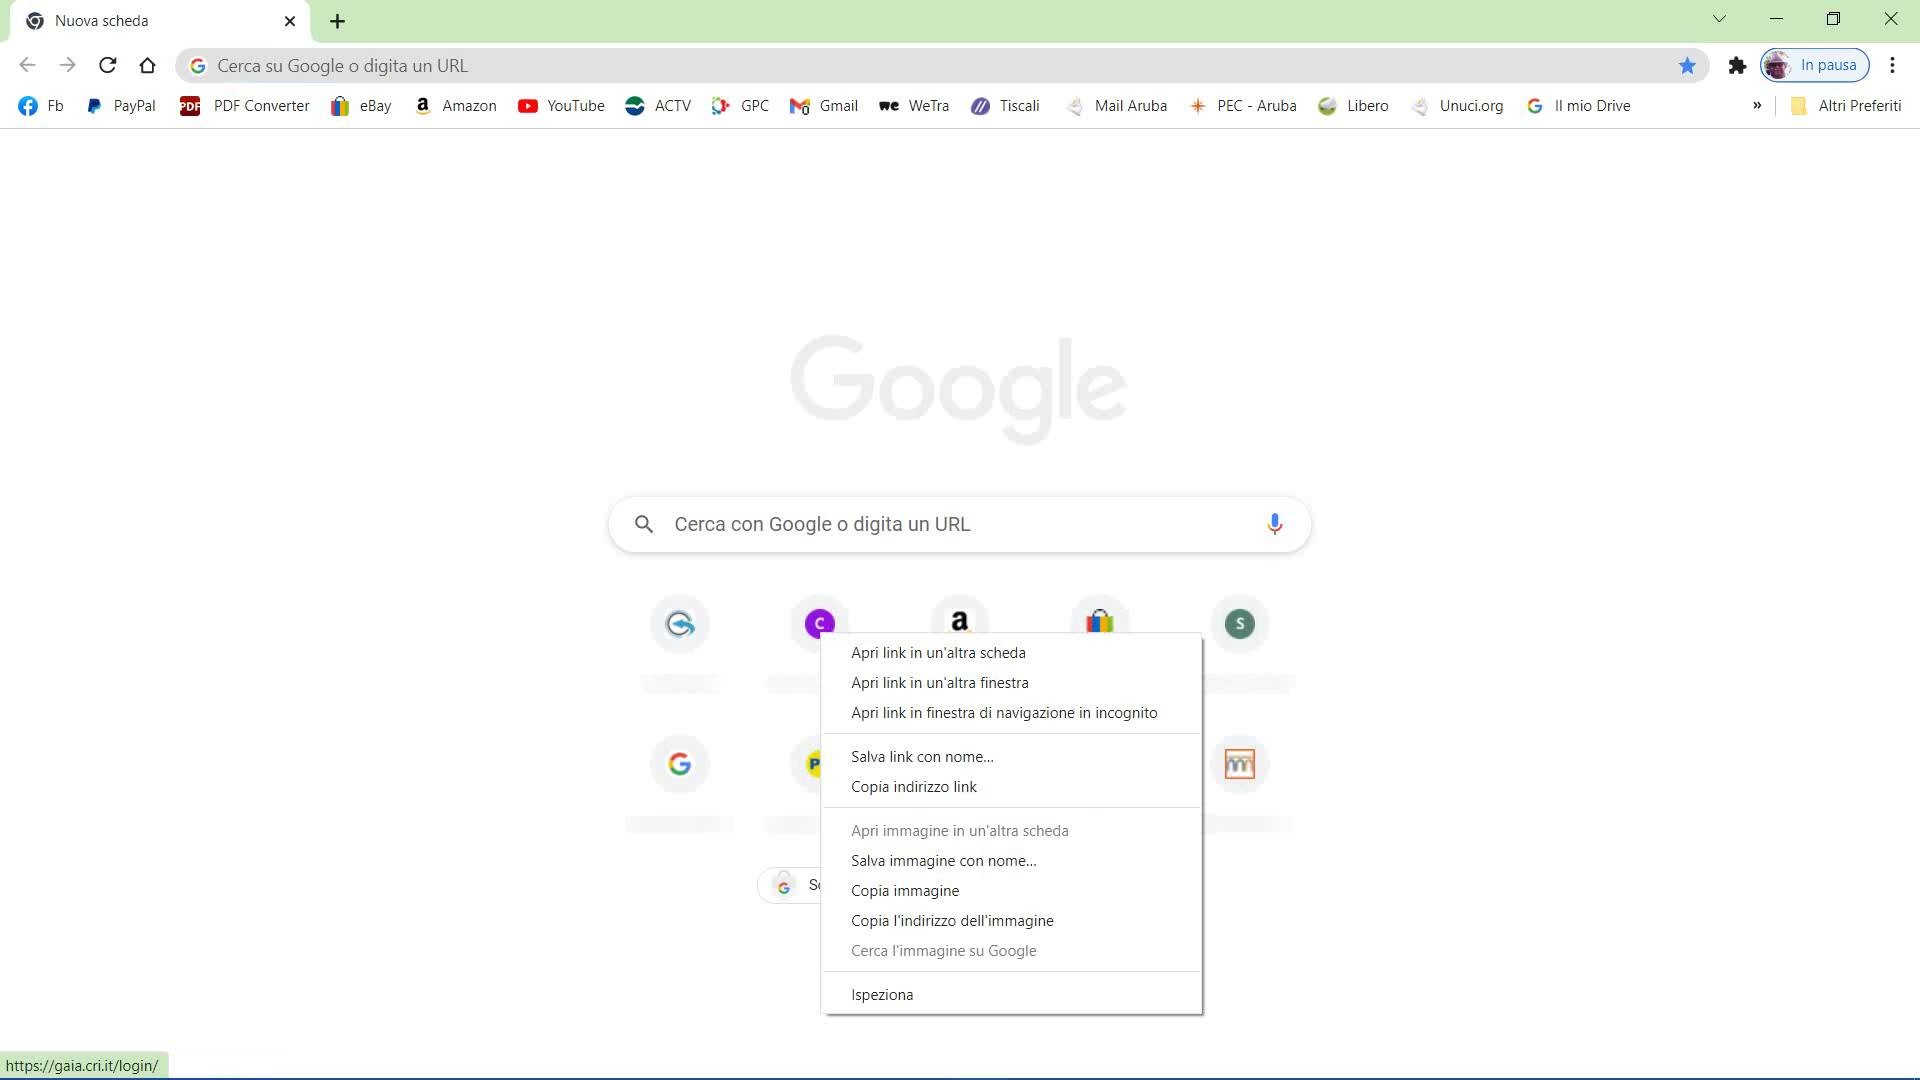
Task: Reload the current page
Action: (x=107, y=65)
